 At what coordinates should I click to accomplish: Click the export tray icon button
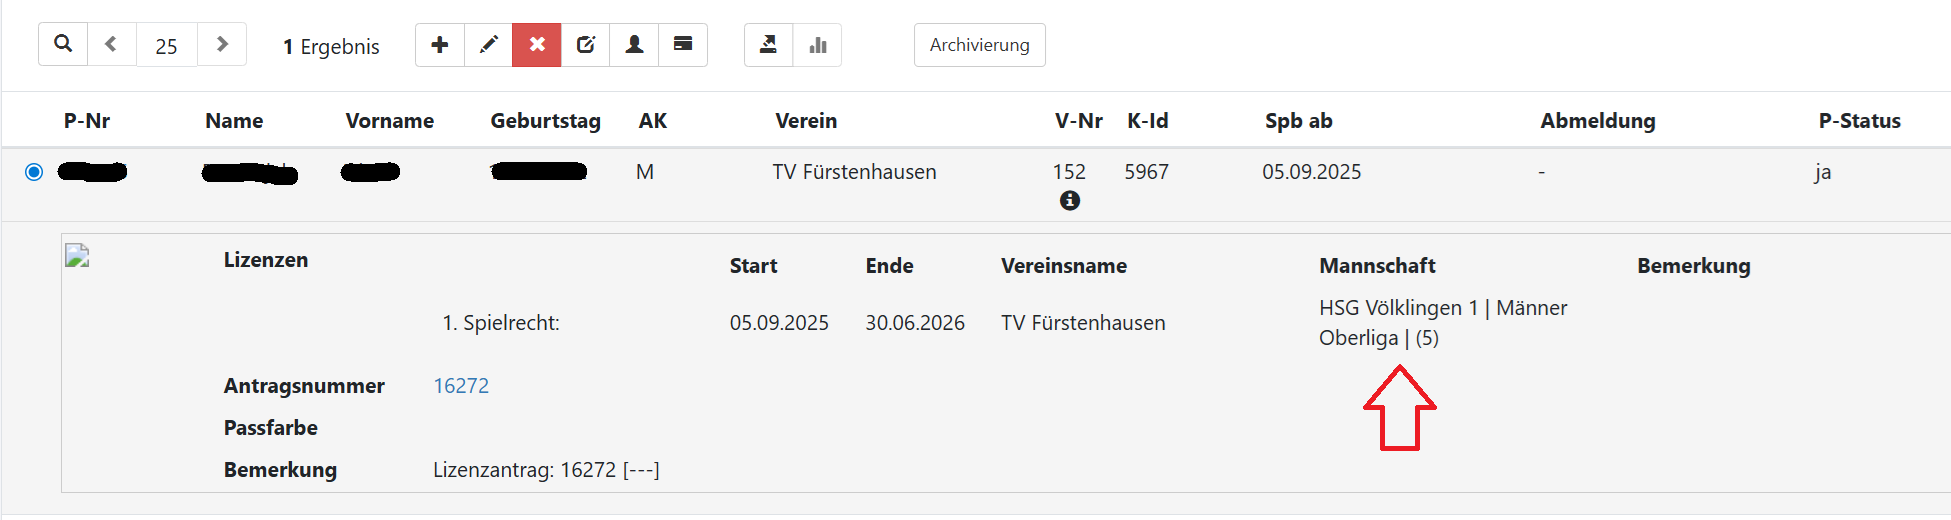[768, 45]
